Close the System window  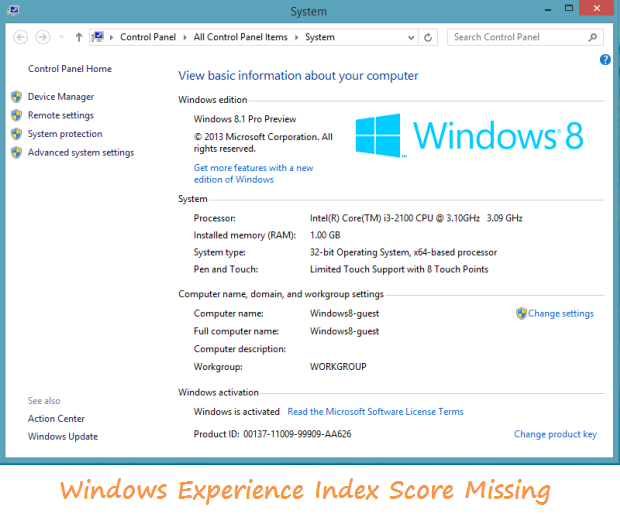pyautogui.click(x=597, y=8)
